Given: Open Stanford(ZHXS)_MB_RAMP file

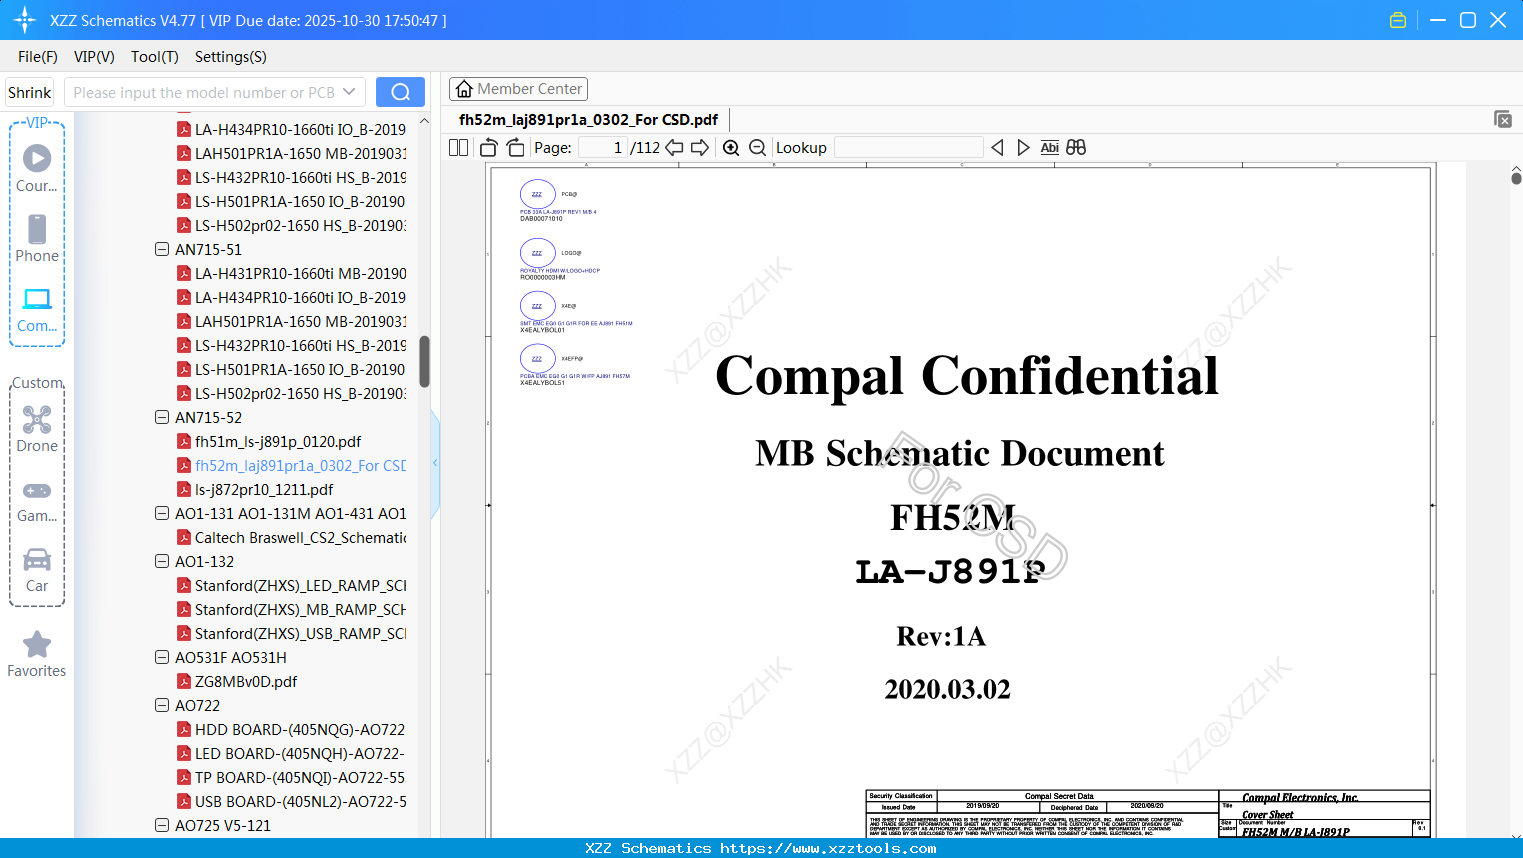Looking at the screenshot, I should pos(292,609).
